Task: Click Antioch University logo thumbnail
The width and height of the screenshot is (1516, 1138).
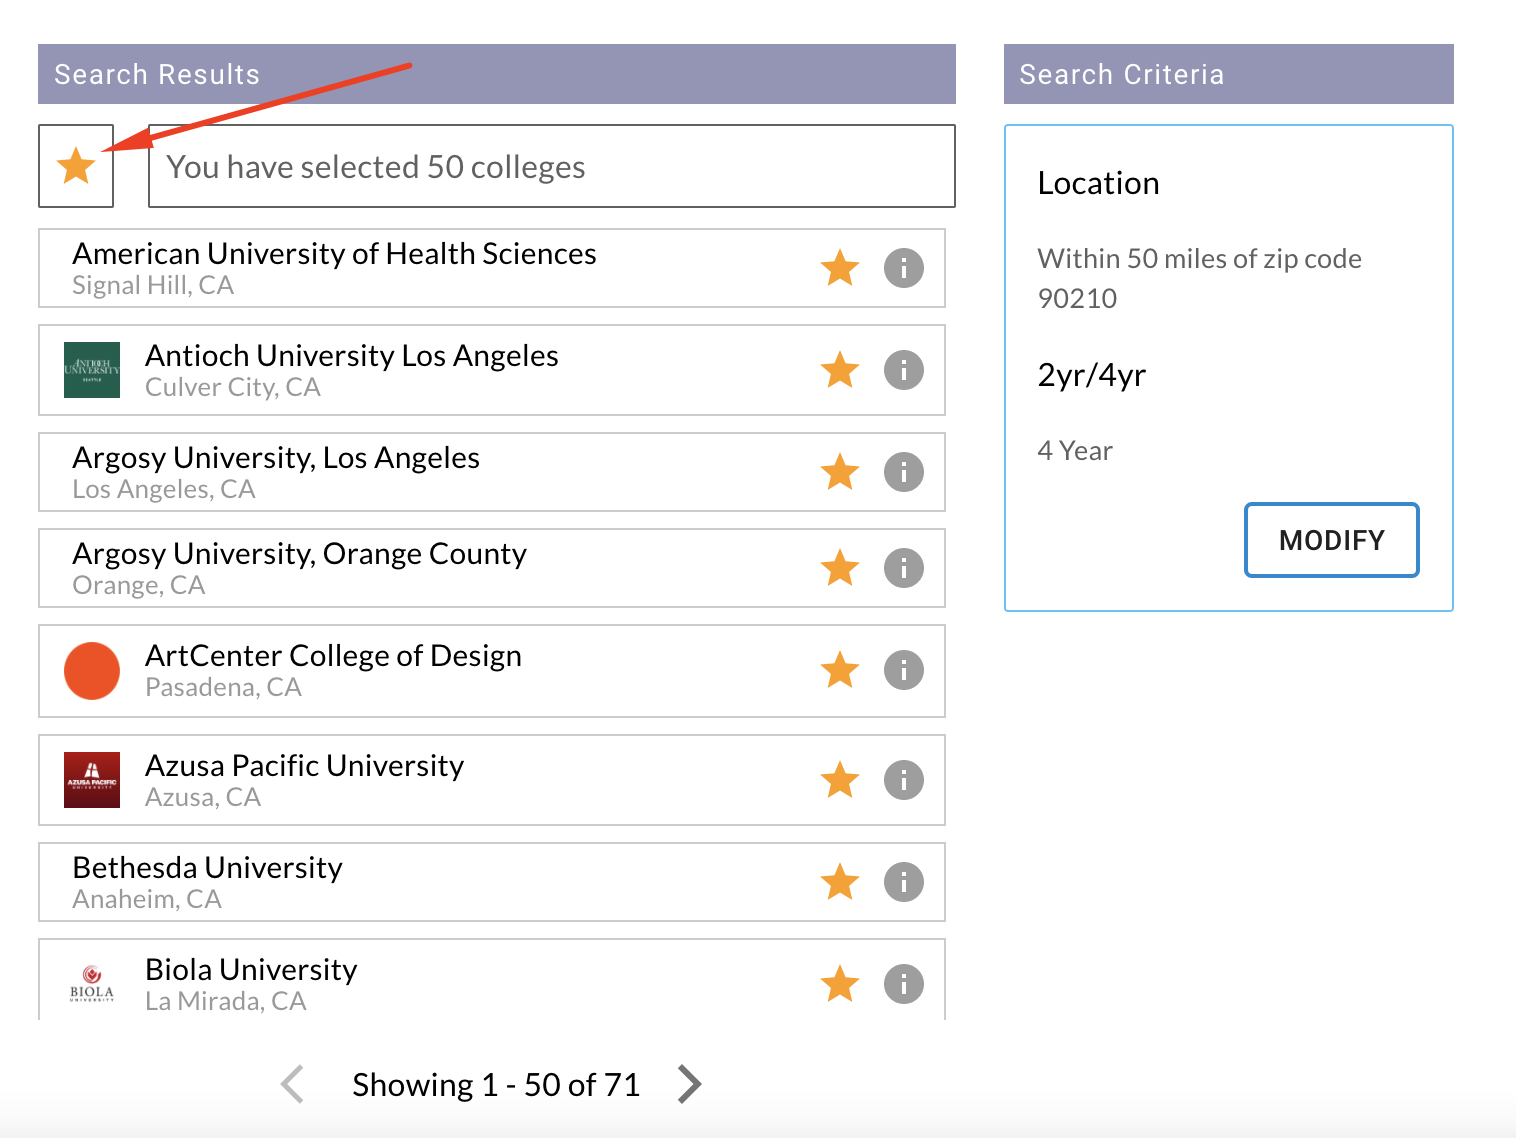Action: tap(92, 370)
